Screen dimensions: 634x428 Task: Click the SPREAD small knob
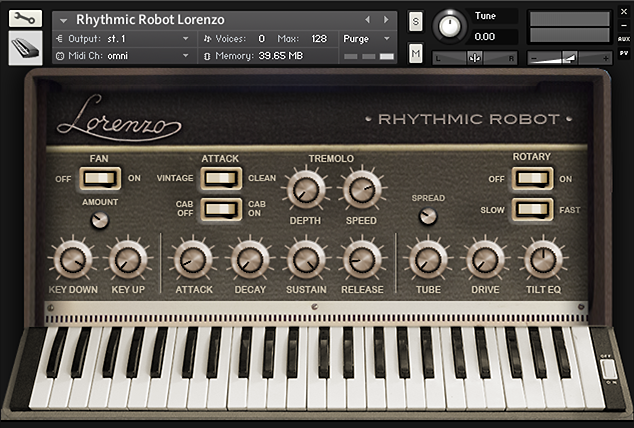pos(428,216)
